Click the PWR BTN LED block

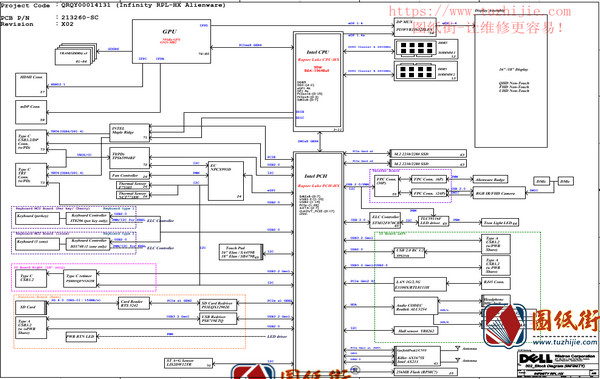(x=81, y=337)
